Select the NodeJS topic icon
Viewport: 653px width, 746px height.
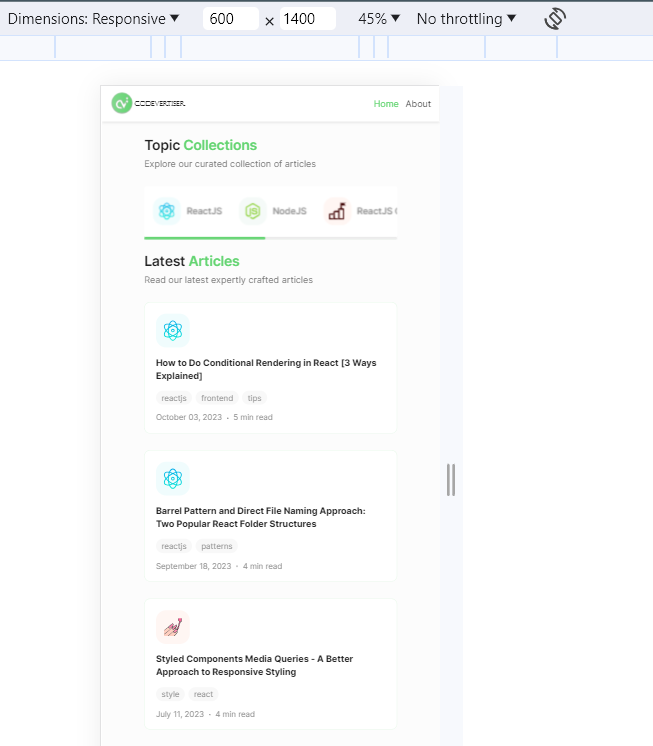click(x=253, y=211)
